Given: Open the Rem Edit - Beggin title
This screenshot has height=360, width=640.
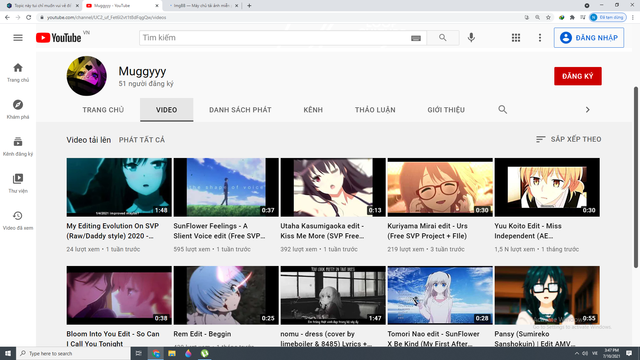Looking at the screenshot, I should pyautogui.click(x=202, y=334).
